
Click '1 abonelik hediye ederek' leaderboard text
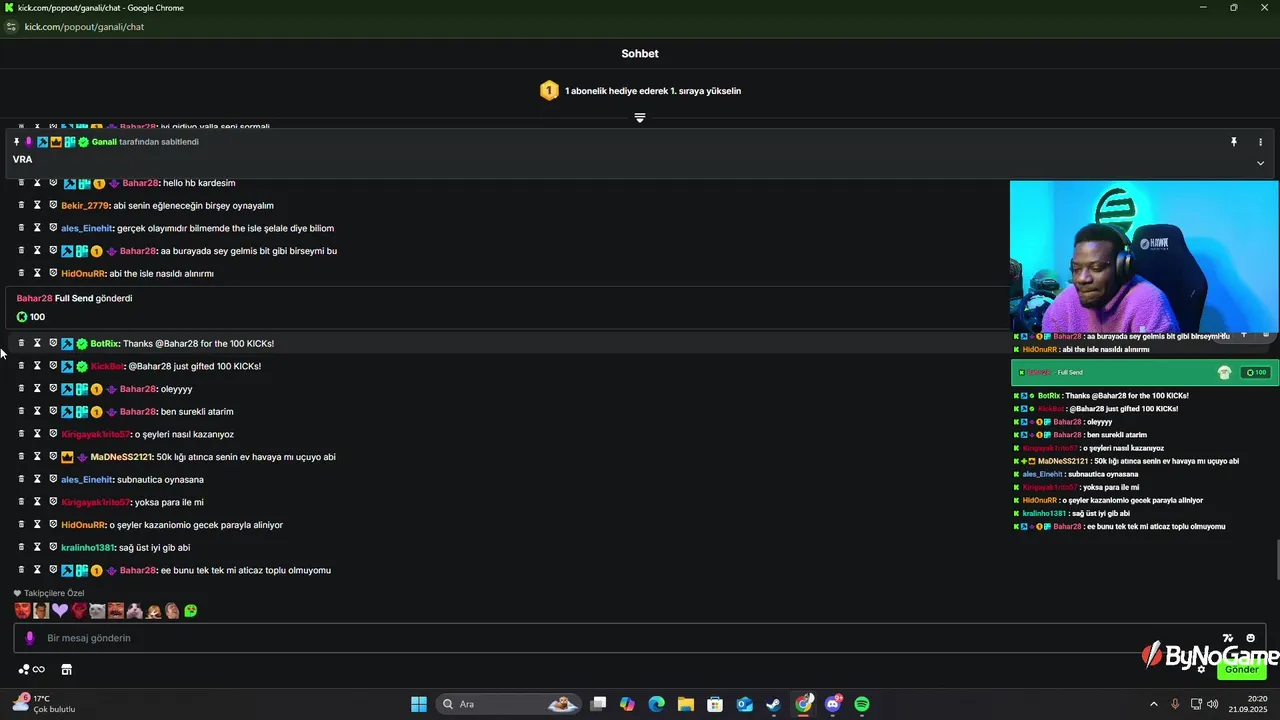[x=653, y=91]
